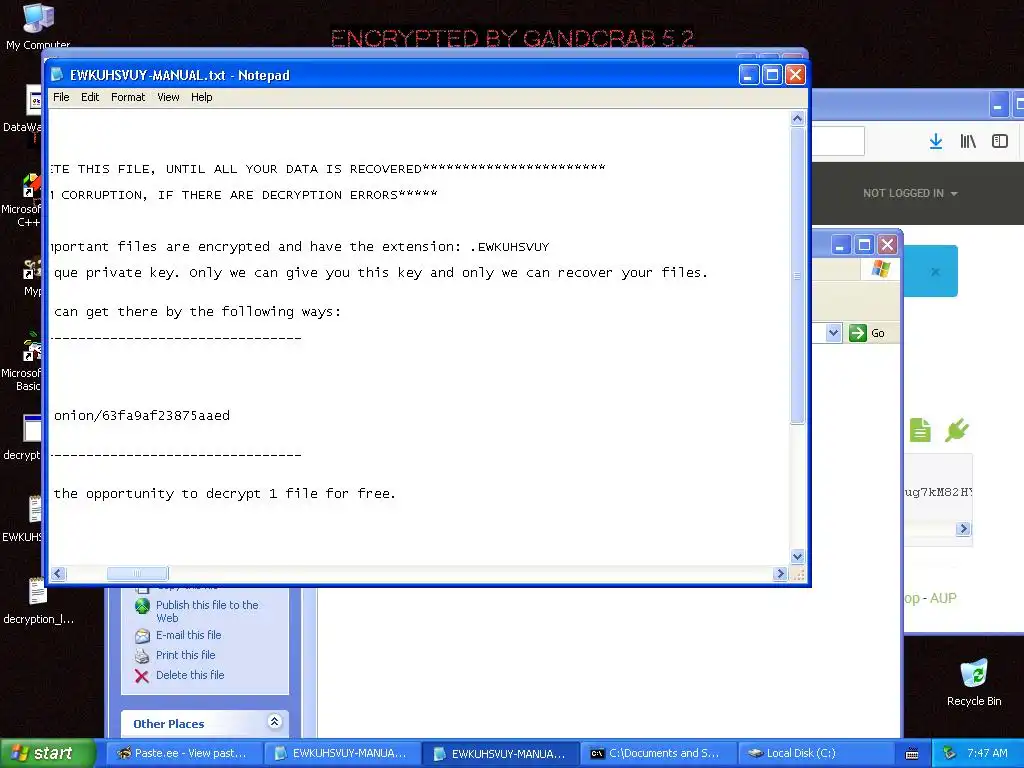Image resolution: width=1024 pixels, height=768 pixels.
Task: Click the green plug icon on paste page
Action: coord(957,430)
